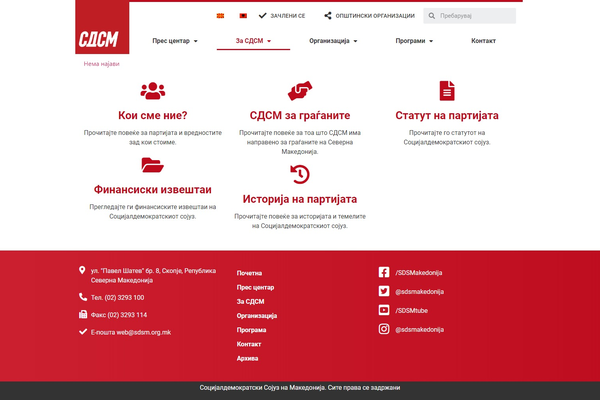The width and height of the screenshot is (600, 400).
Task: Click footer link Програма
Action: pos(251,330)
